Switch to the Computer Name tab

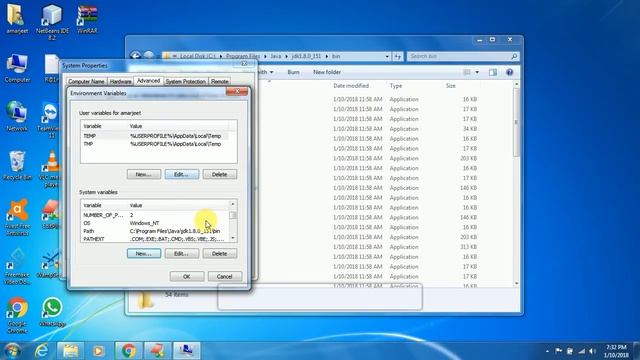(x=86, y=81)
